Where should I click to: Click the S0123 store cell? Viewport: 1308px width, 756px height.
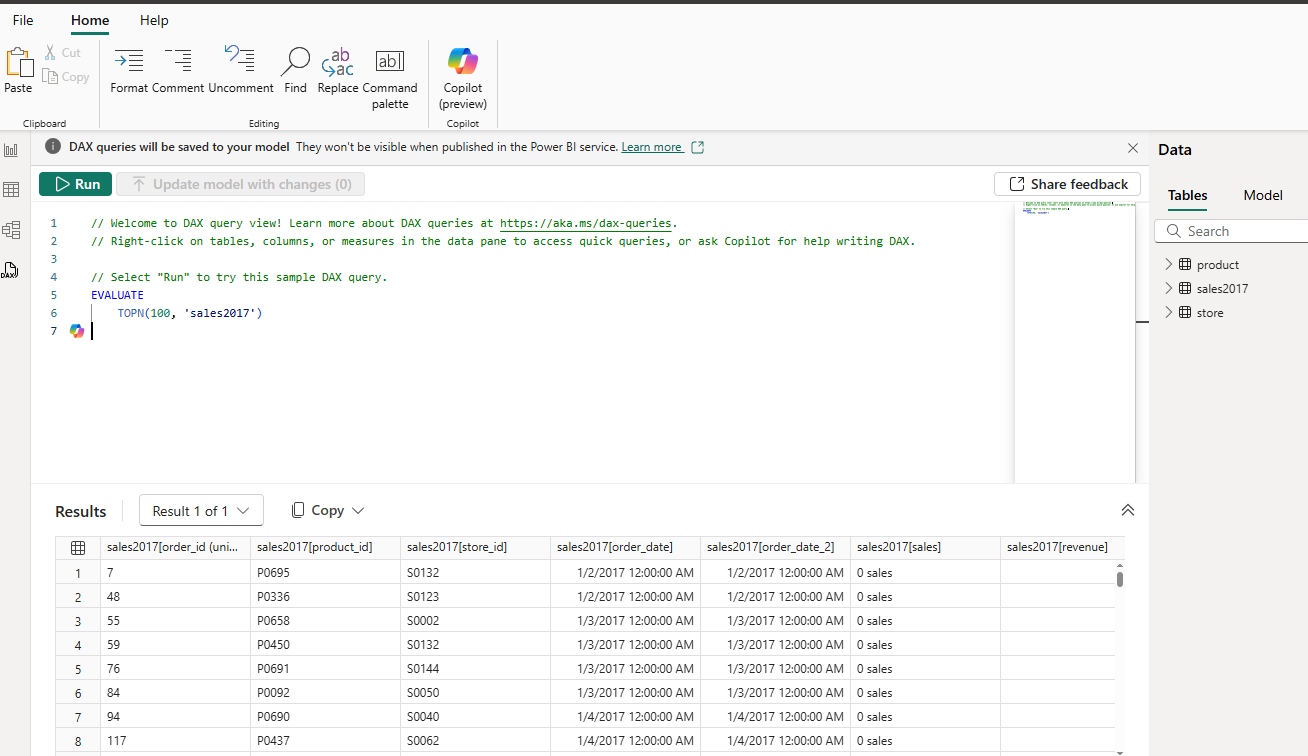point(475,597)
